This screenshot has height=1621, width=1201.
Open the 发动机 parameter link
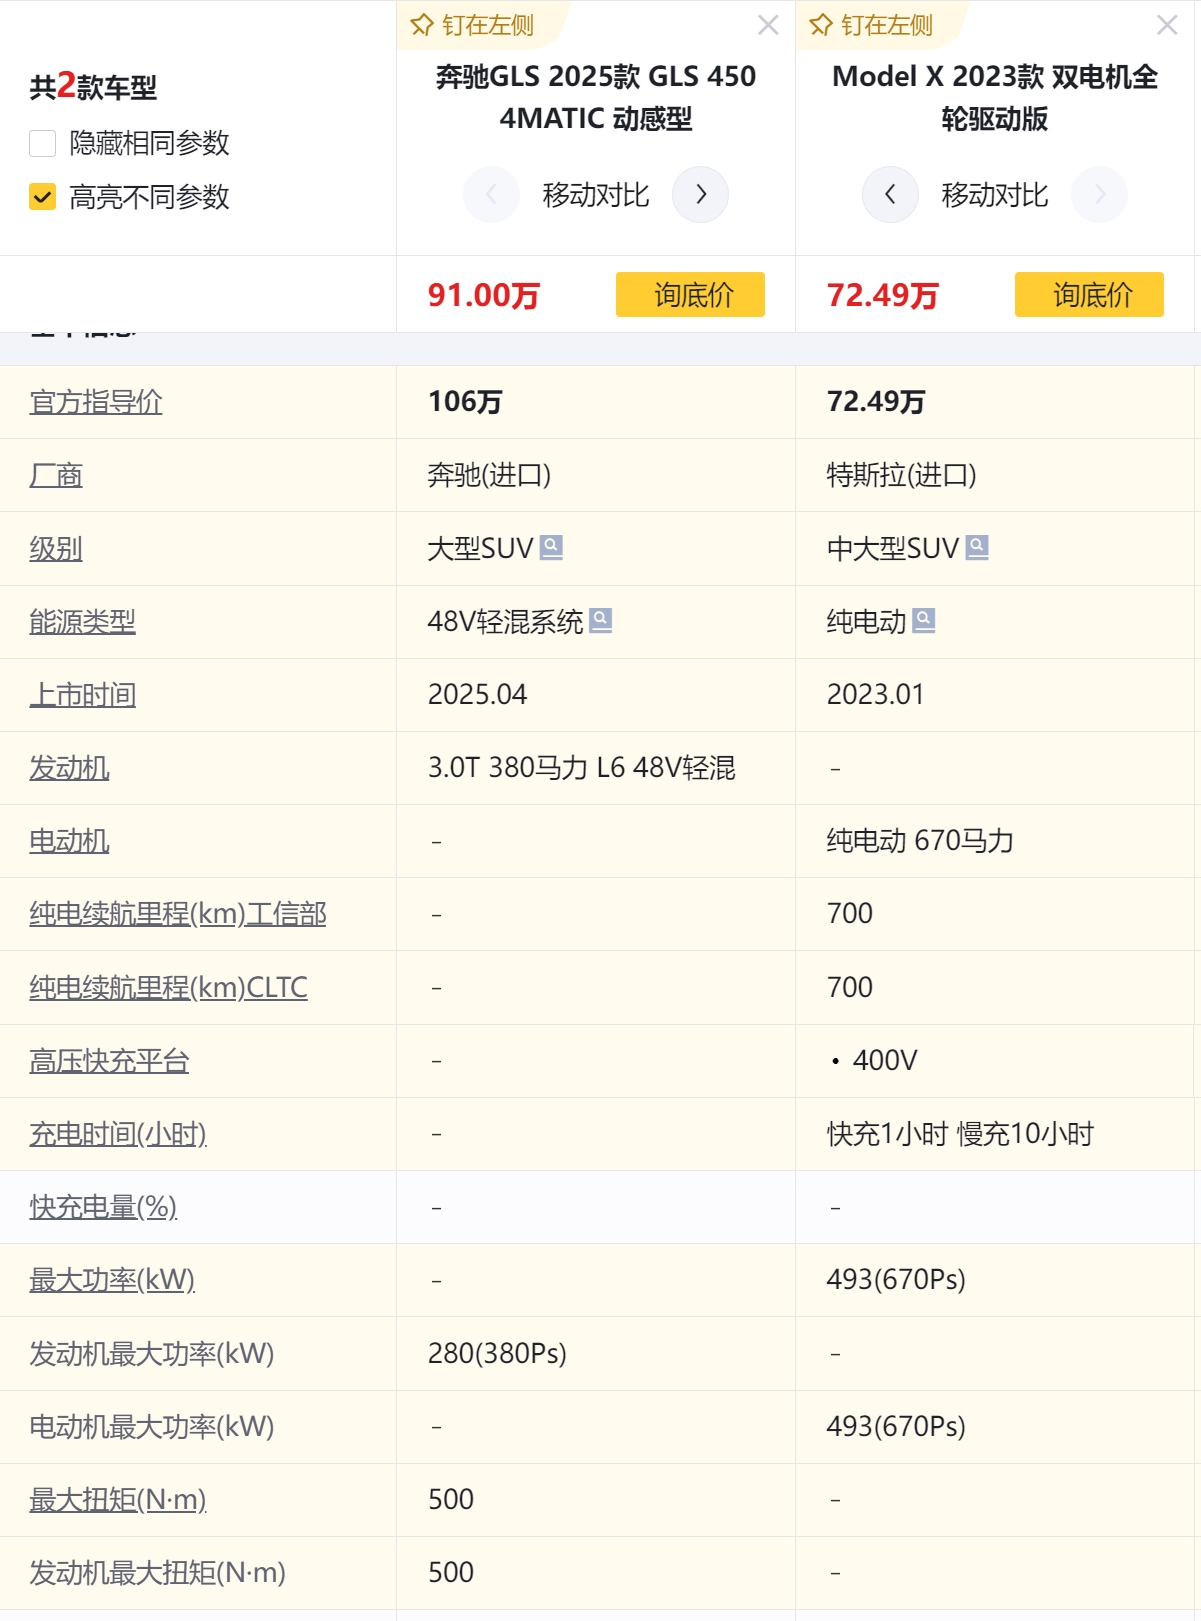[x=69, y=768]
